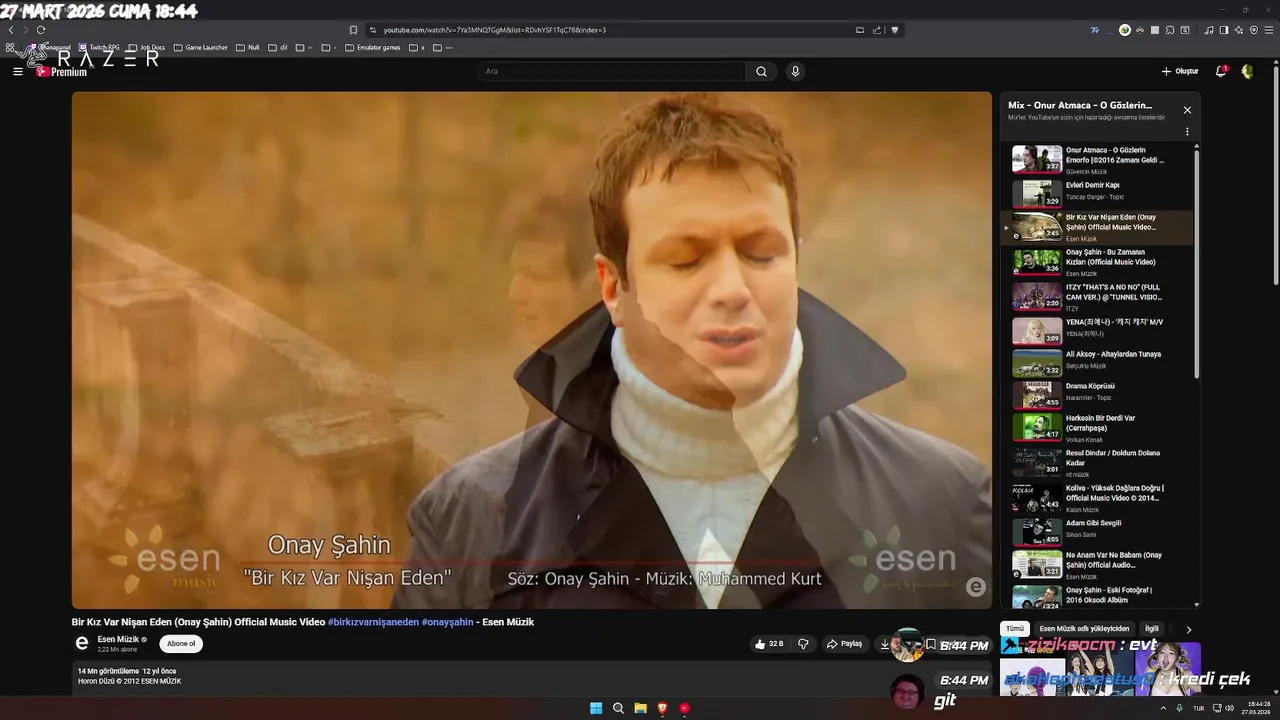Open Windows taskbar search
Viewport: 1280px width, 720px height.
(618, 708)
